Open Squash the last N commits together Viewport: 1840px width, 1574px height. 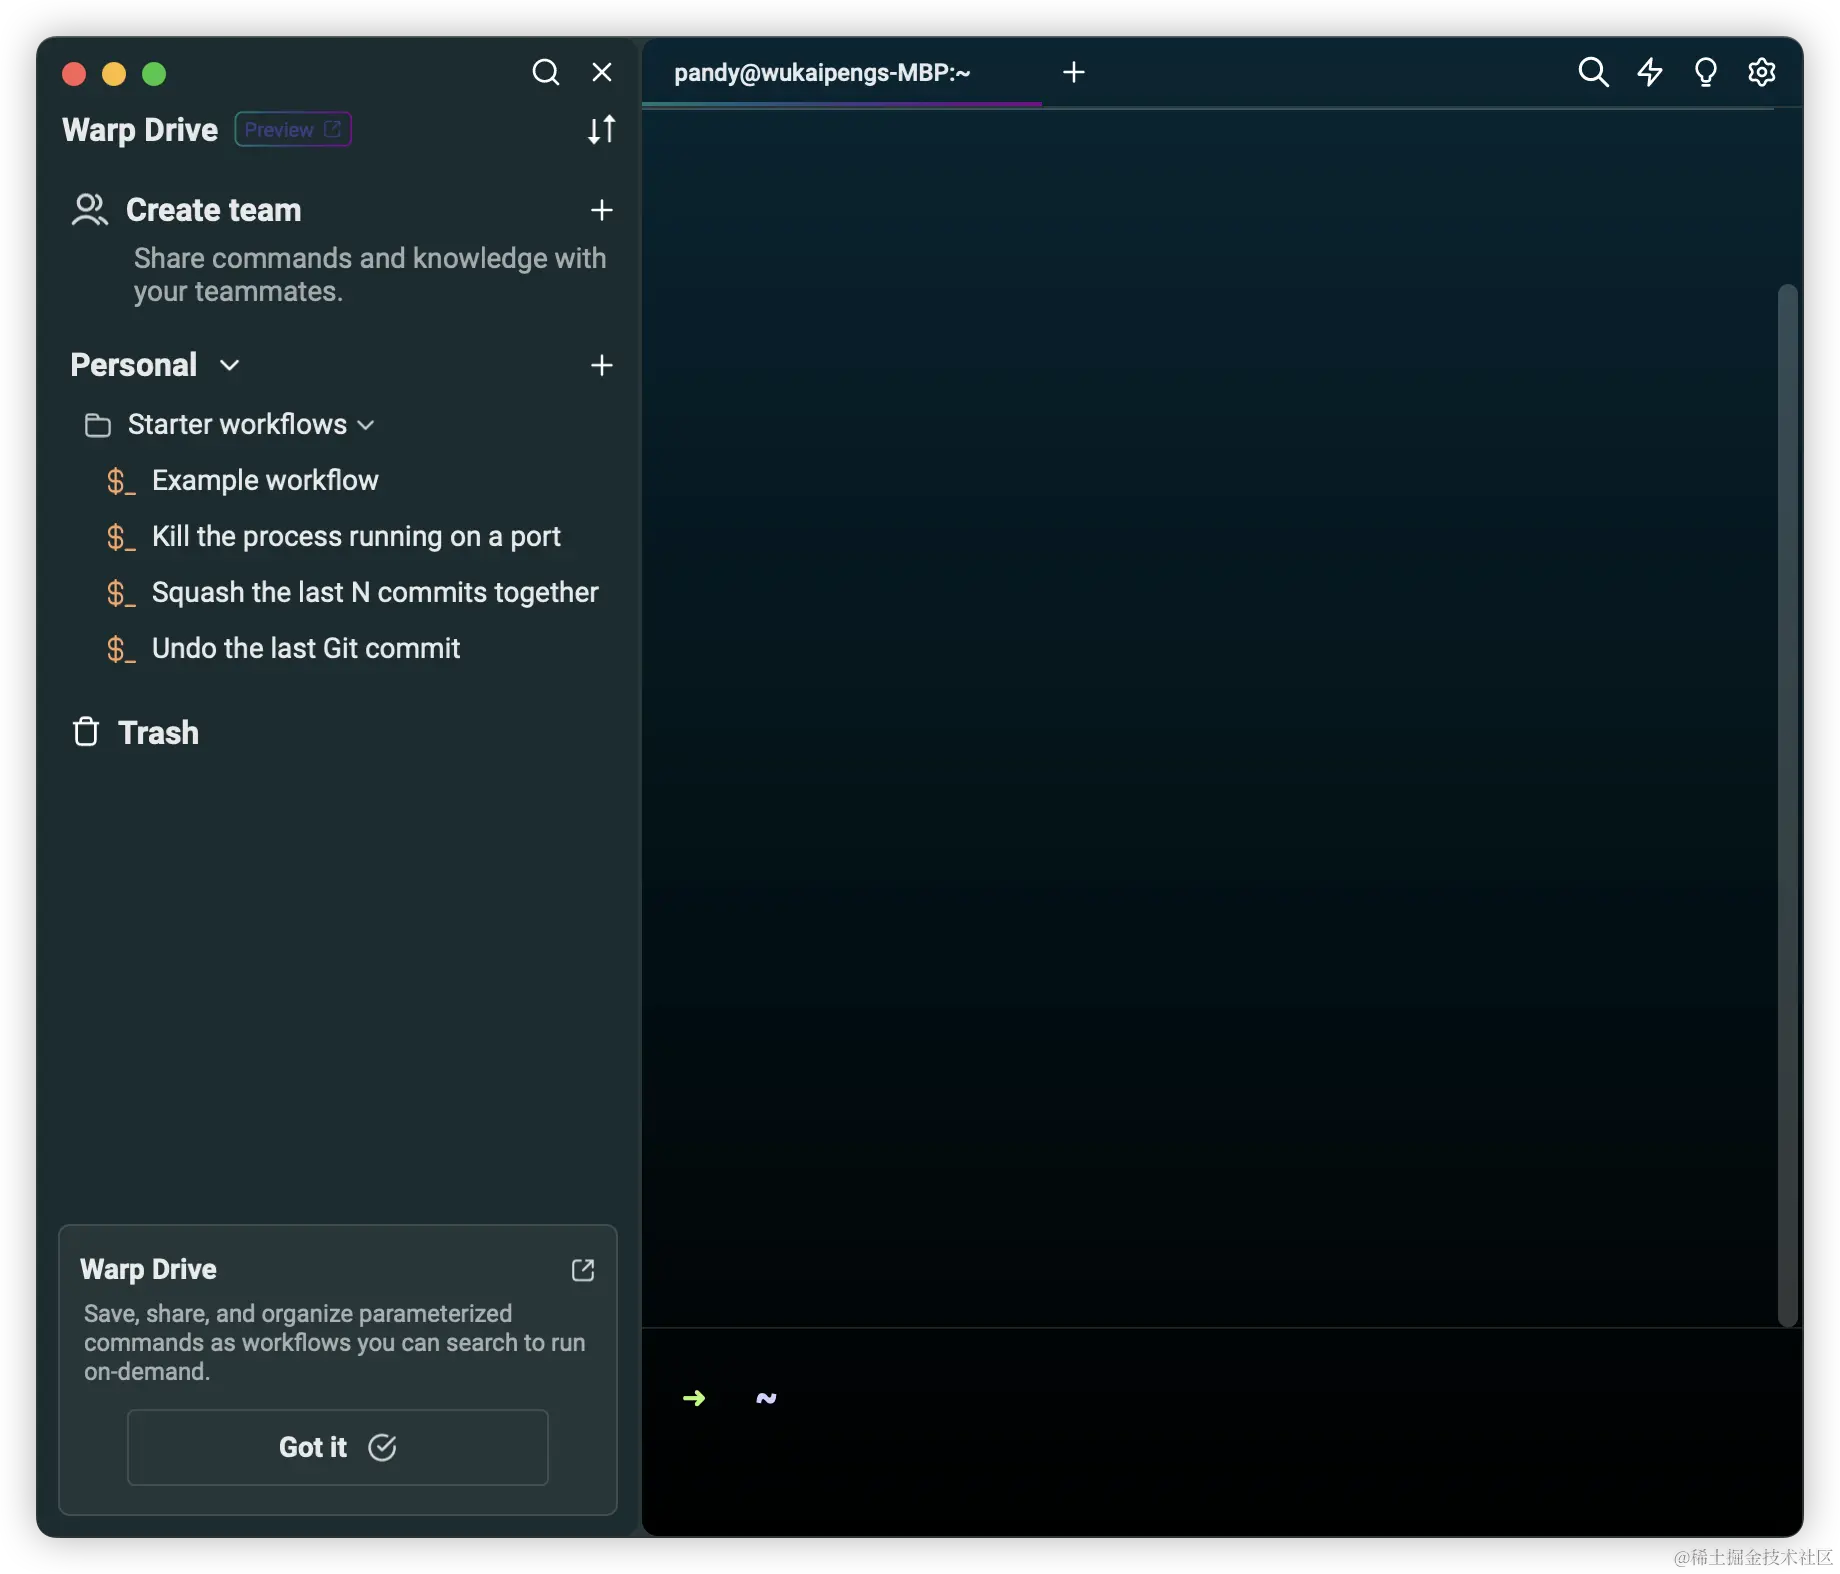(375, 592)
